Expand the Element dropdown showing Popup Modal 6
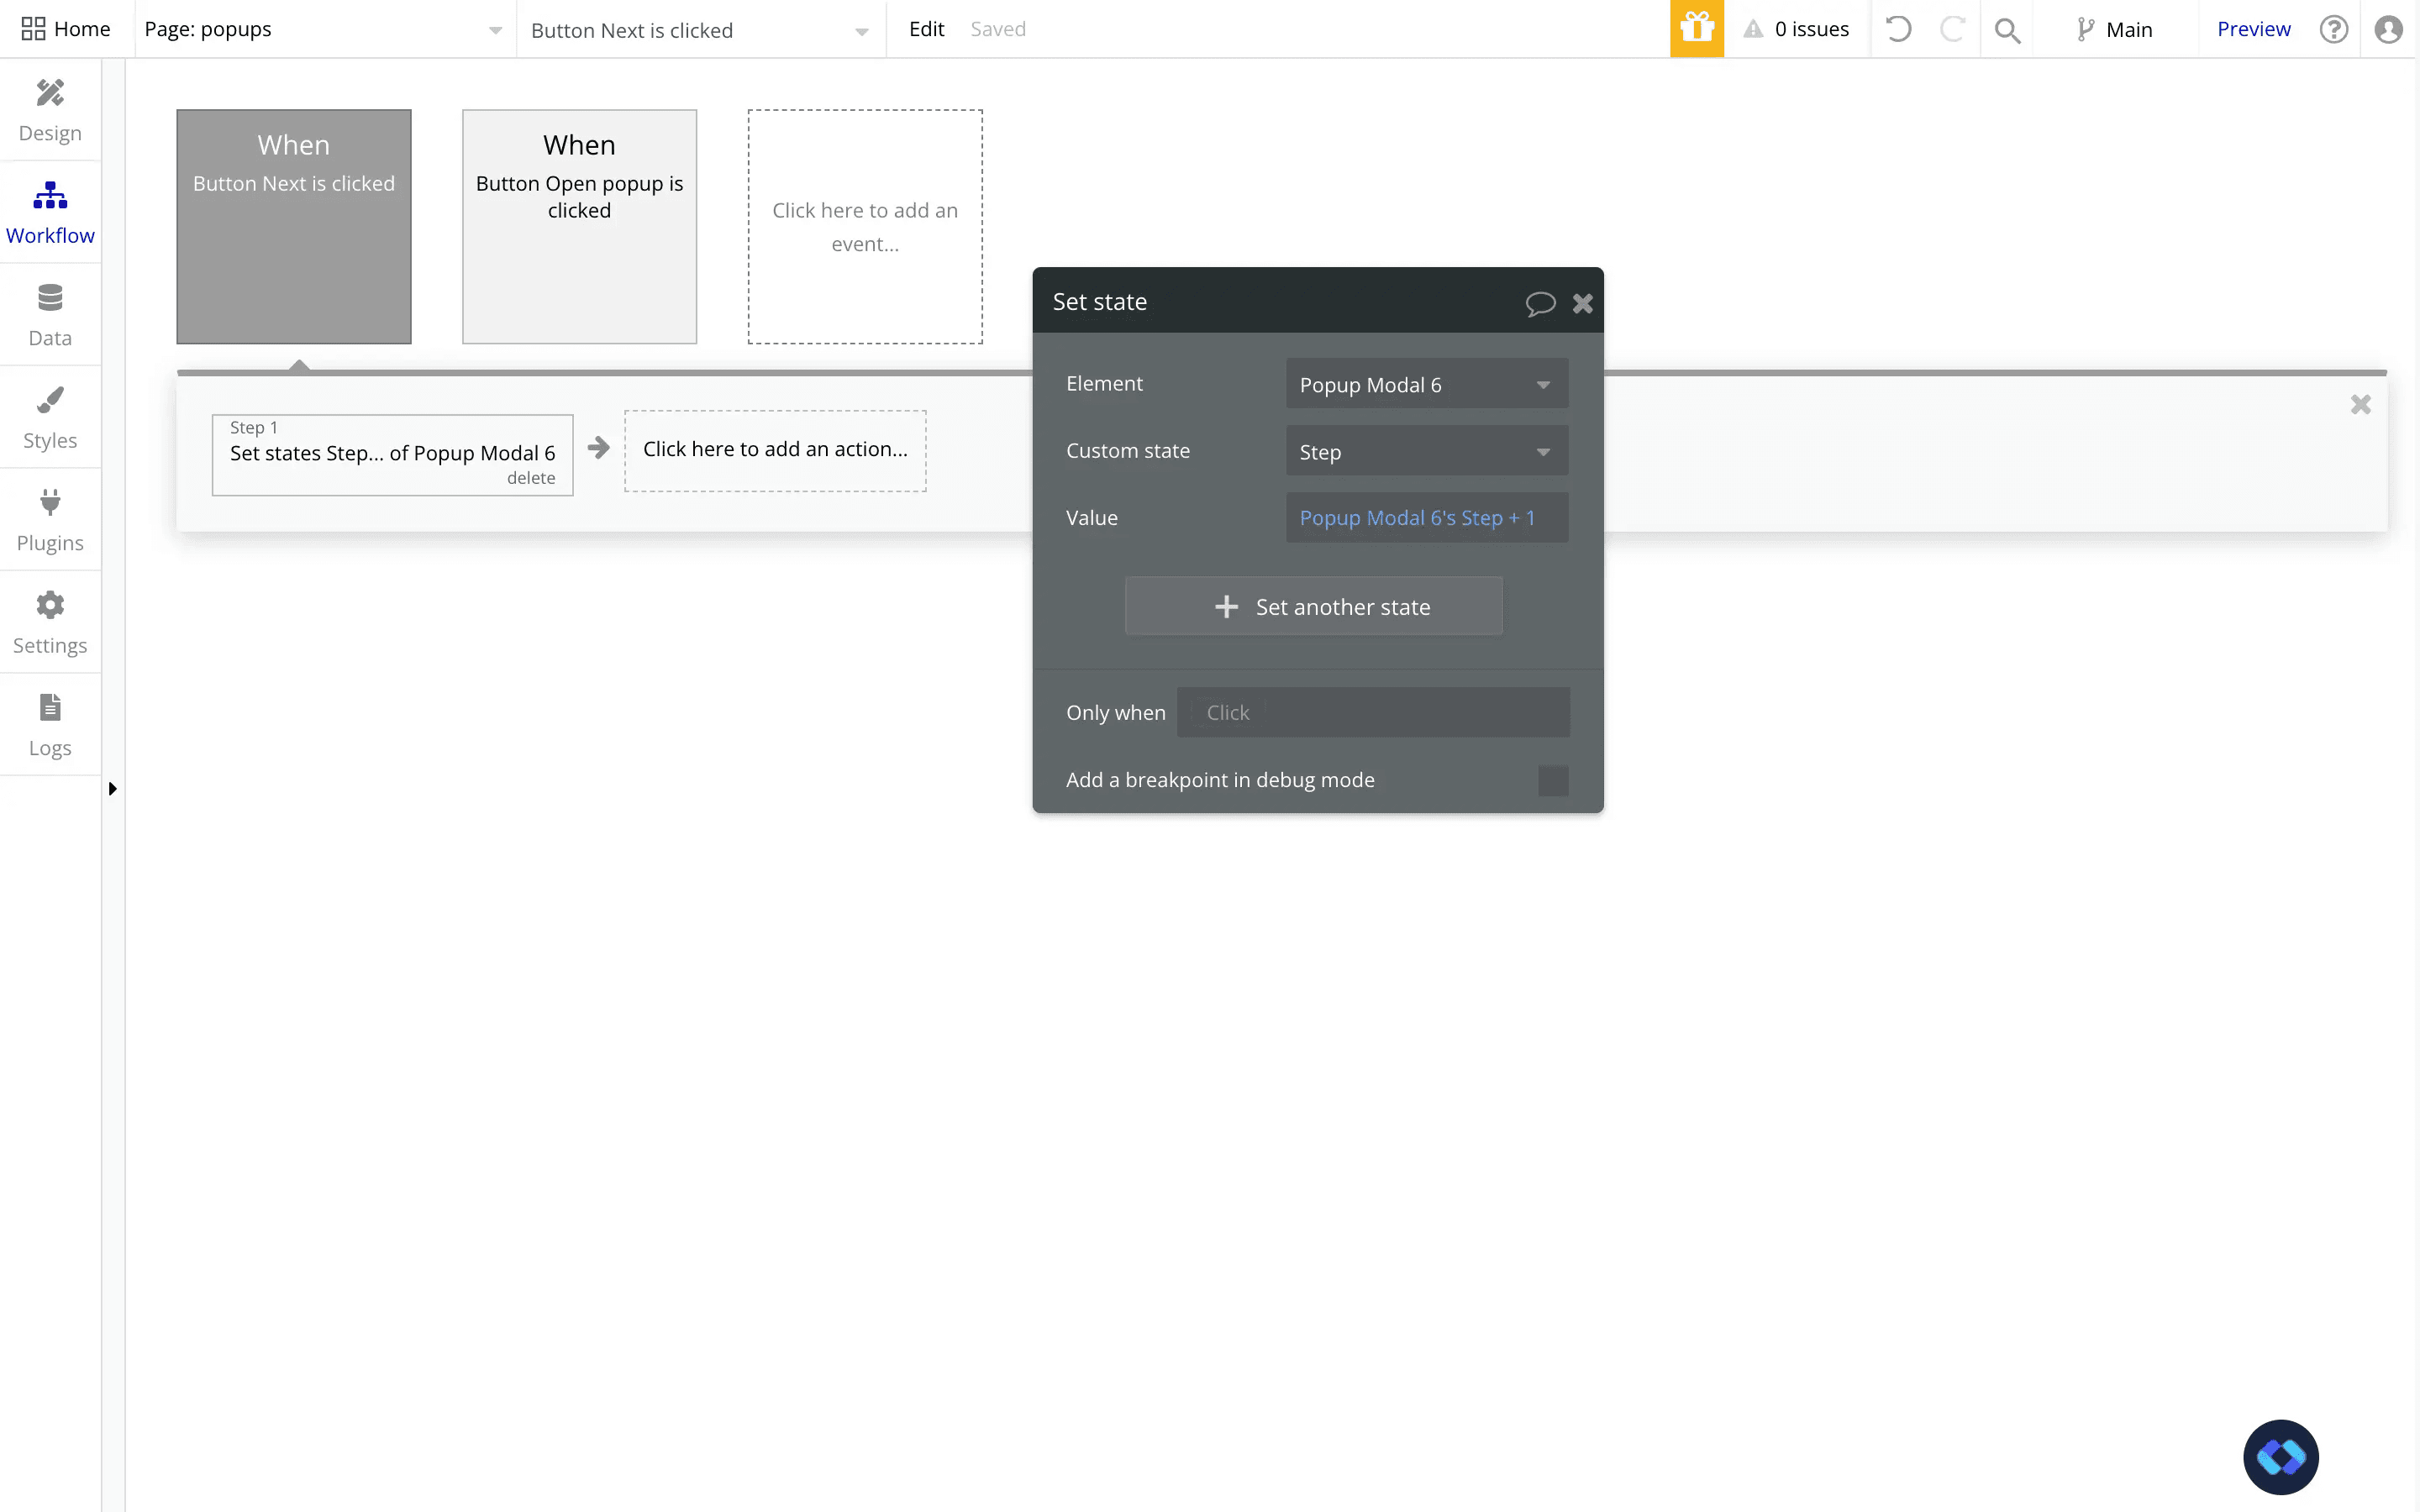This screenshot has width=2420, height=1512. click(1426, 384)
